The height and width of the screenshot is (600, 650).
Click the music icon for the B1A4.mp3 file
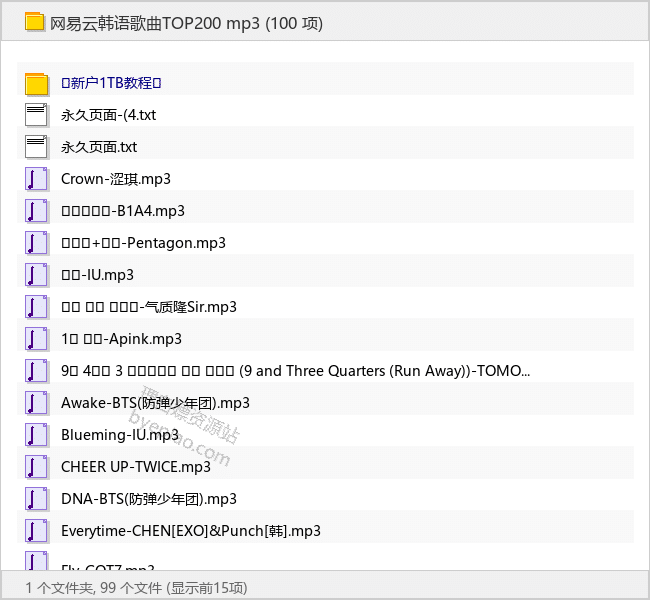[36, 211]
